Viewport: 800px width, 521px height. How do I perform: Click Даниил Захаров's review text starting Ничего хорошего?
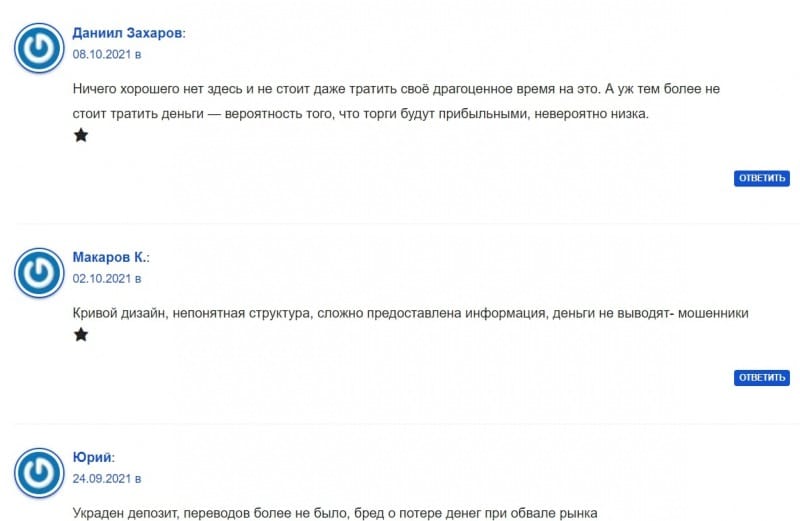pyautogui.click(x=396, y=101)
